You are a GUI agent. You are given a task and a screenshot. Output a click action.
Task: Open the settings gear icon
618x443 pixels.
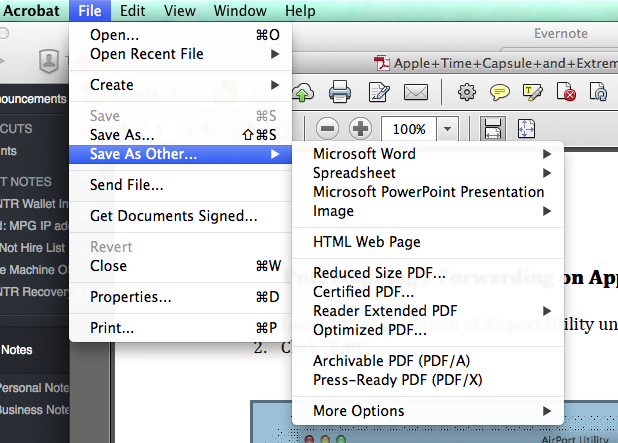click(467, 92)
